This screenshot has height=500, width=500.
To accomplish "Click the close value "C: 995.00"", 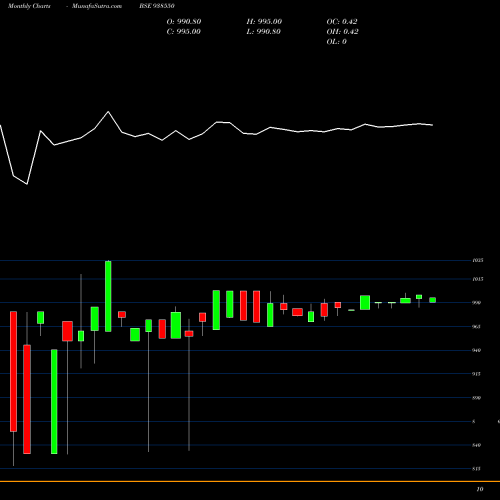I will point(184,32).
